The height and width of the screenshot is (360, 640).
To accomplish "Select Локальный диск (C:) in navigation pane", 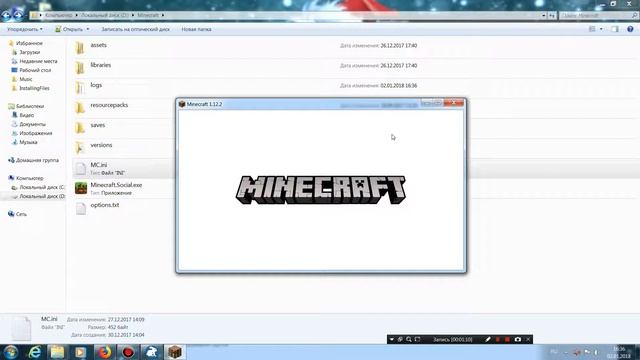I will (x=42, y=187).
